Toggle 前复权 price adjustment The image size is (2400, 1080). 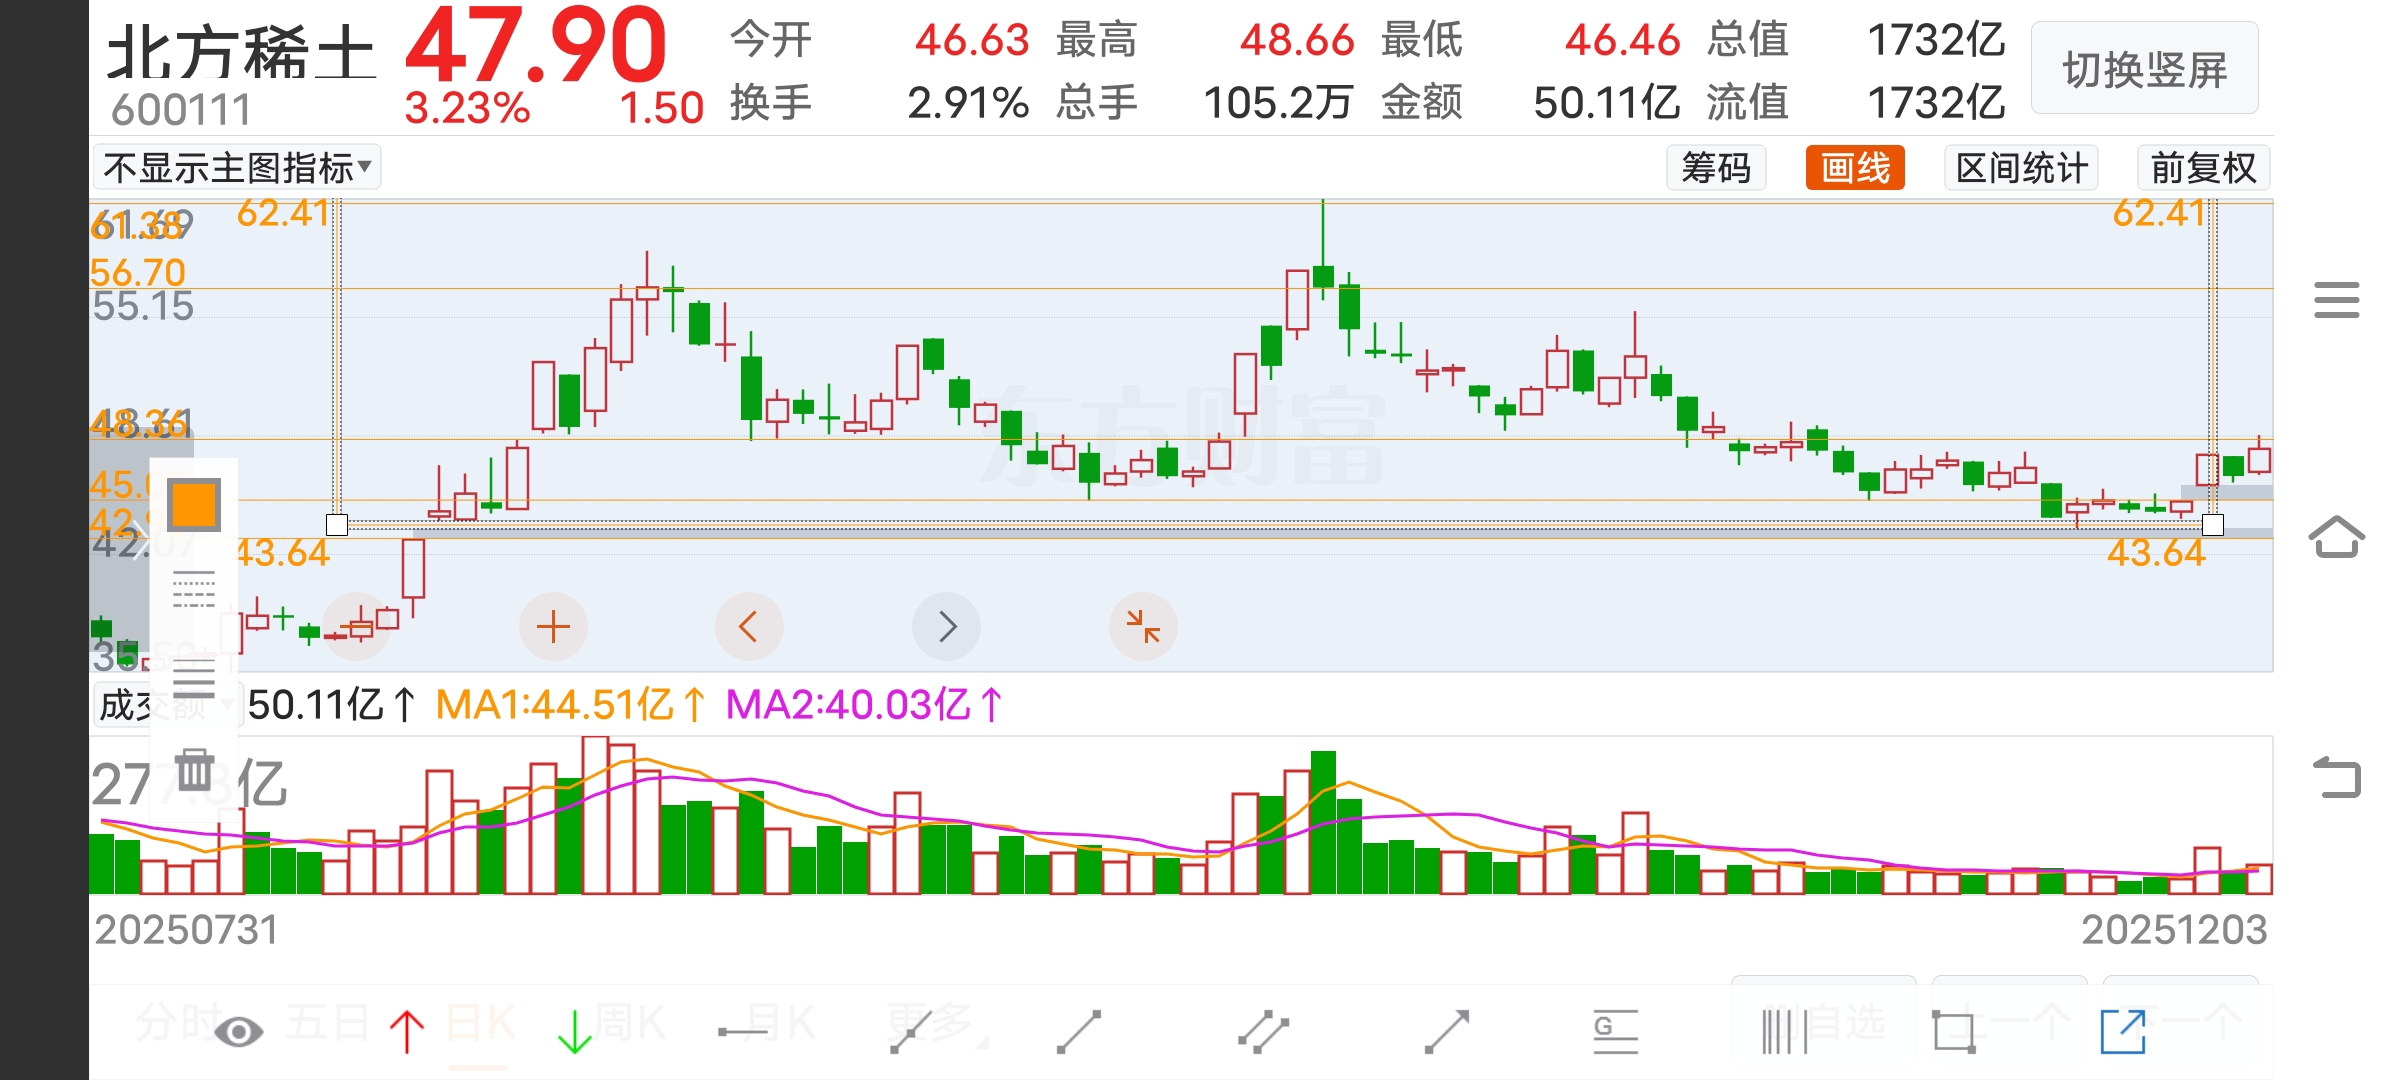point(2203,168)
